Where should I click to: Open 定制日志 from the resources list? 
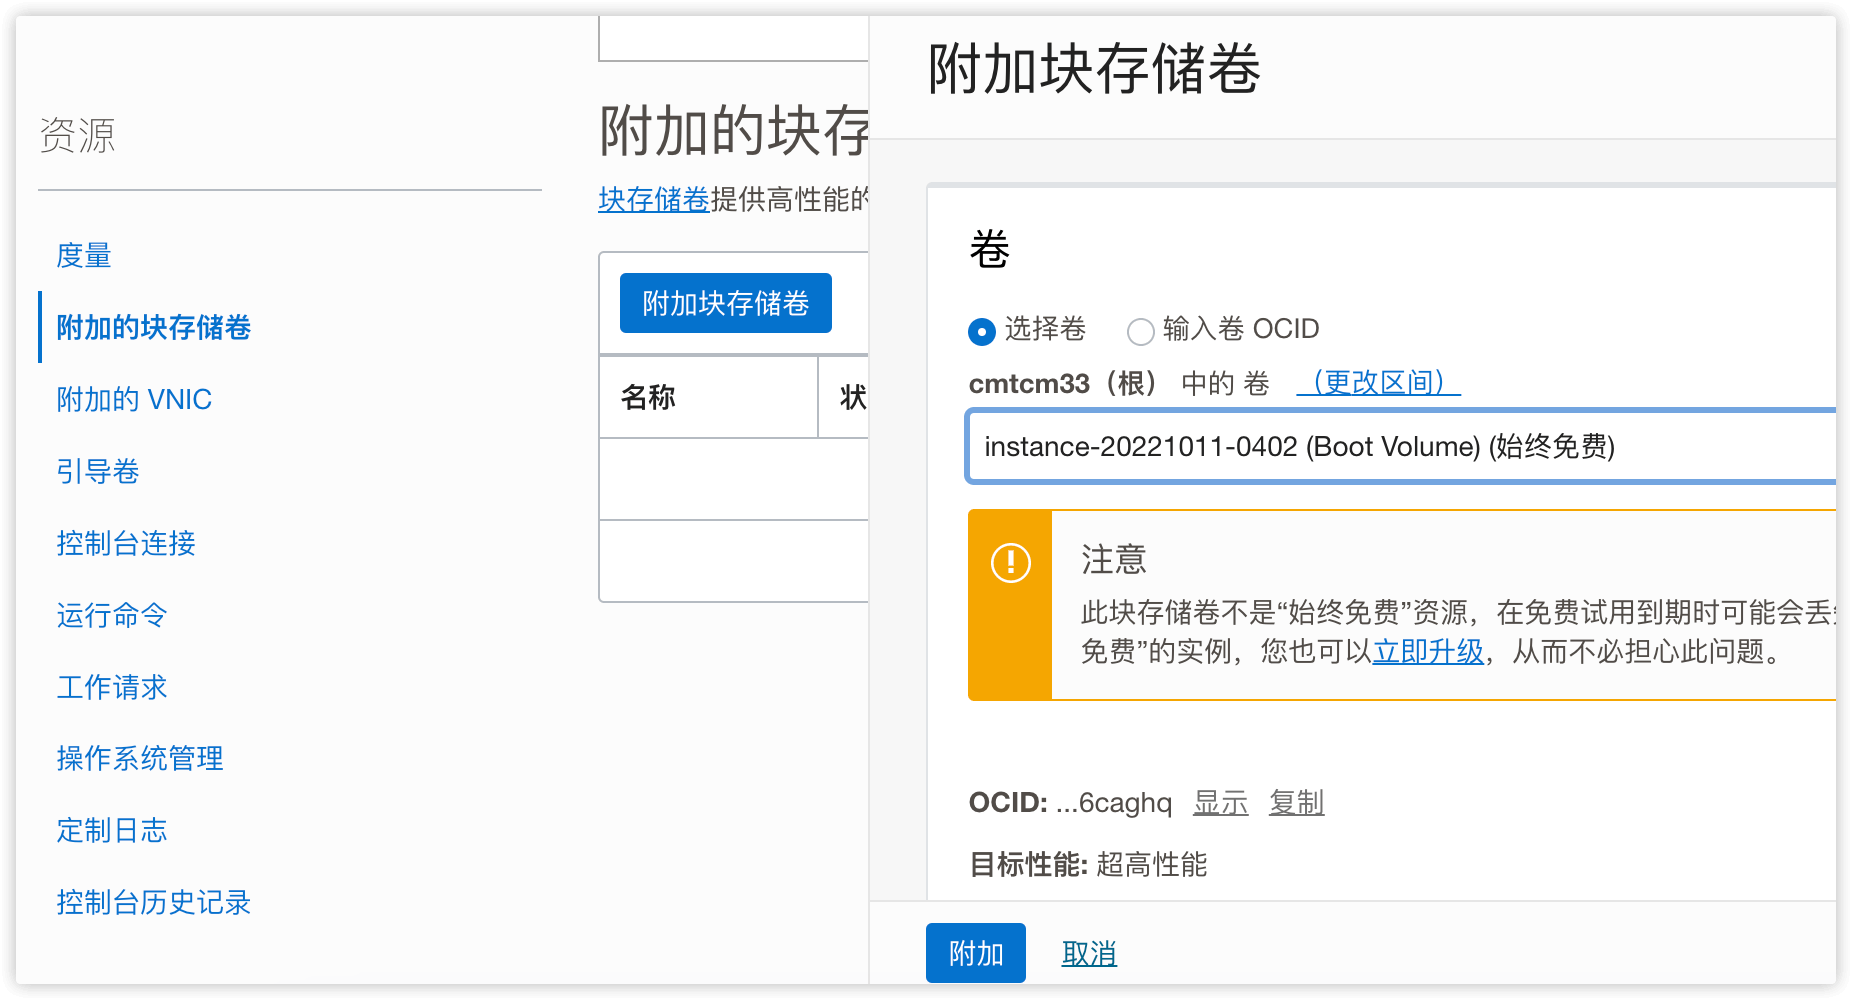click(x=111, y=831)
